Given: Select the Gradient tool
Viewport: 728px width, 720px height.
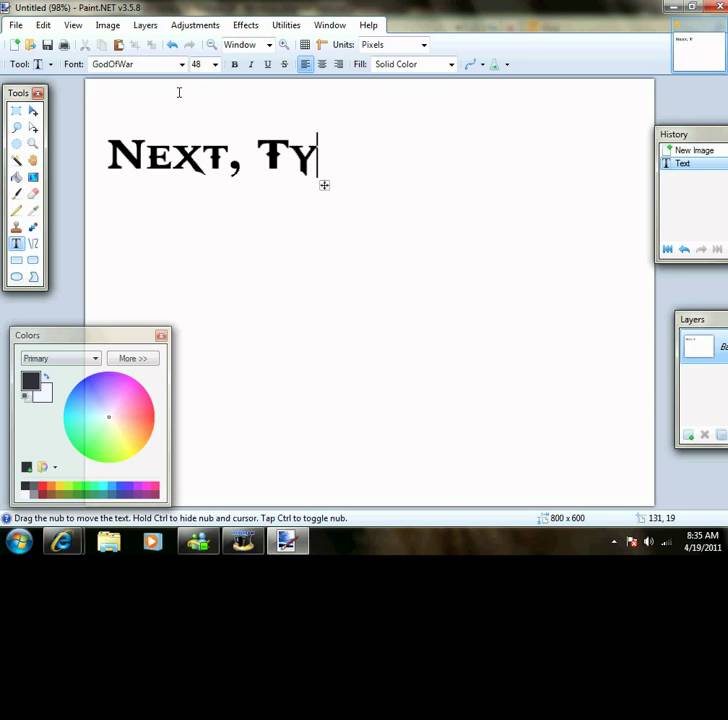Looking at the screenshot, I should 33,177.
